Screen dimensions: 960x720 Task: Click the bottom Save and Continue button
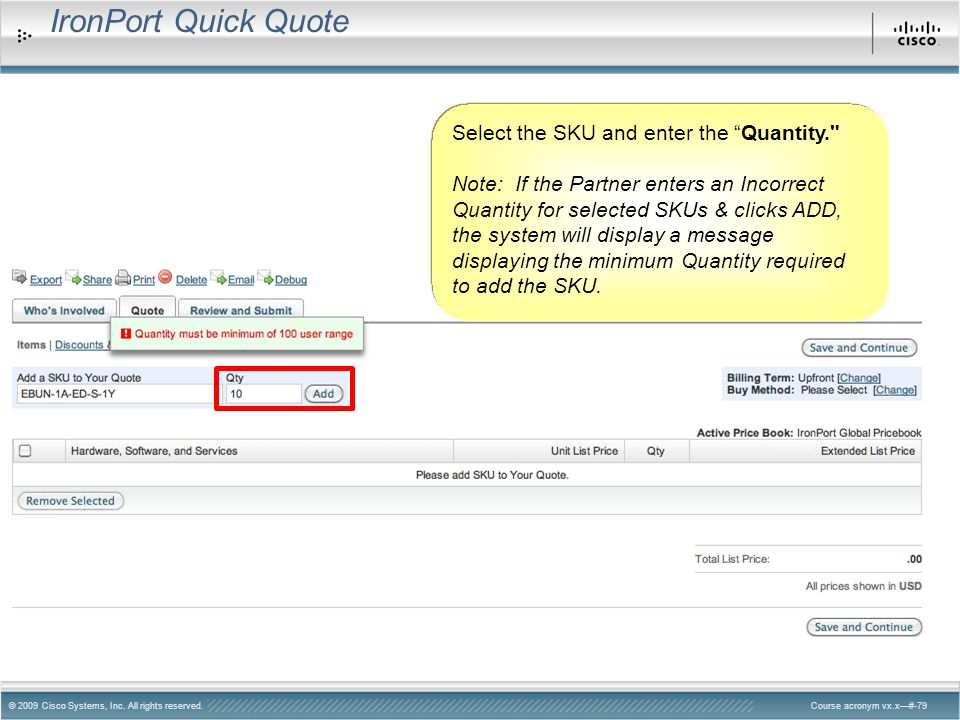pyautogui.click(x=864, y=627)
